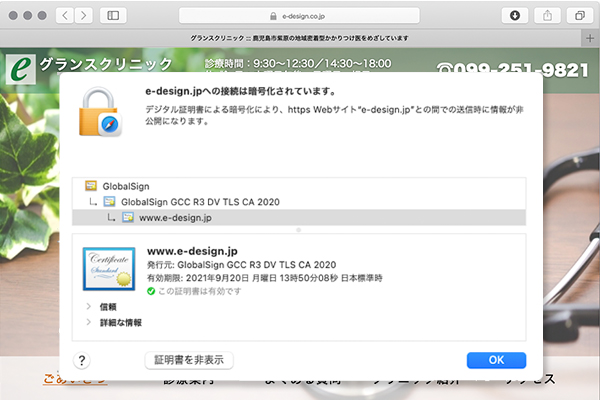600x400 pixels.
Task: Click the window close traffic light
Action: (13, 15)
